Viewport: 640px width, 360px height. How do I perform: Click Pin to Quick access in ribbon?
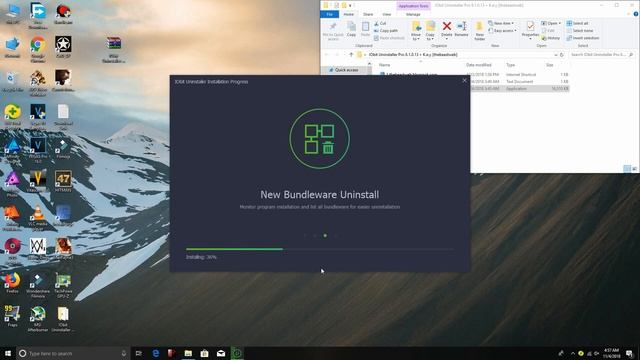(x=333, y=31)
